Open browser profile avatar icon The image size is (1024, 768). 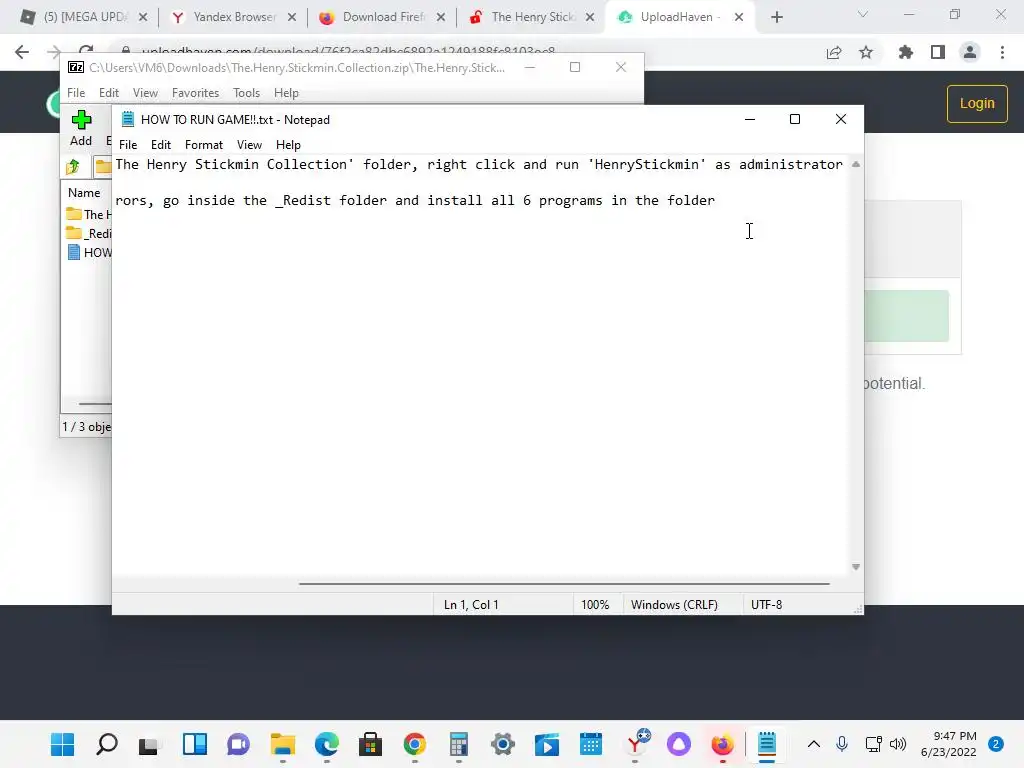click(970, 52)
